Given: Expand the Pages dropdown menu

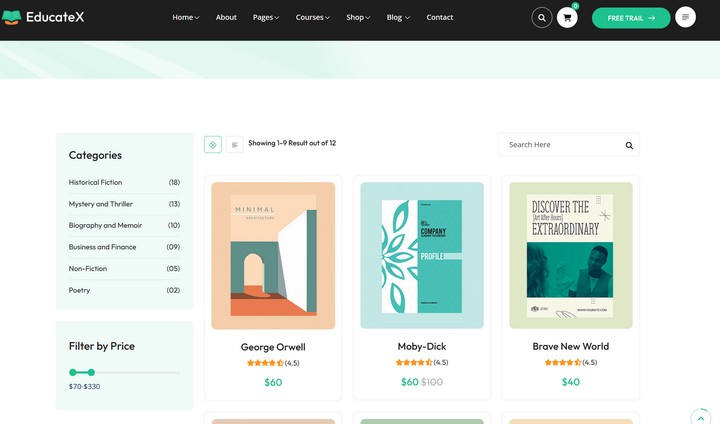Looking at the screenshot, I should (x=266, y=17).
